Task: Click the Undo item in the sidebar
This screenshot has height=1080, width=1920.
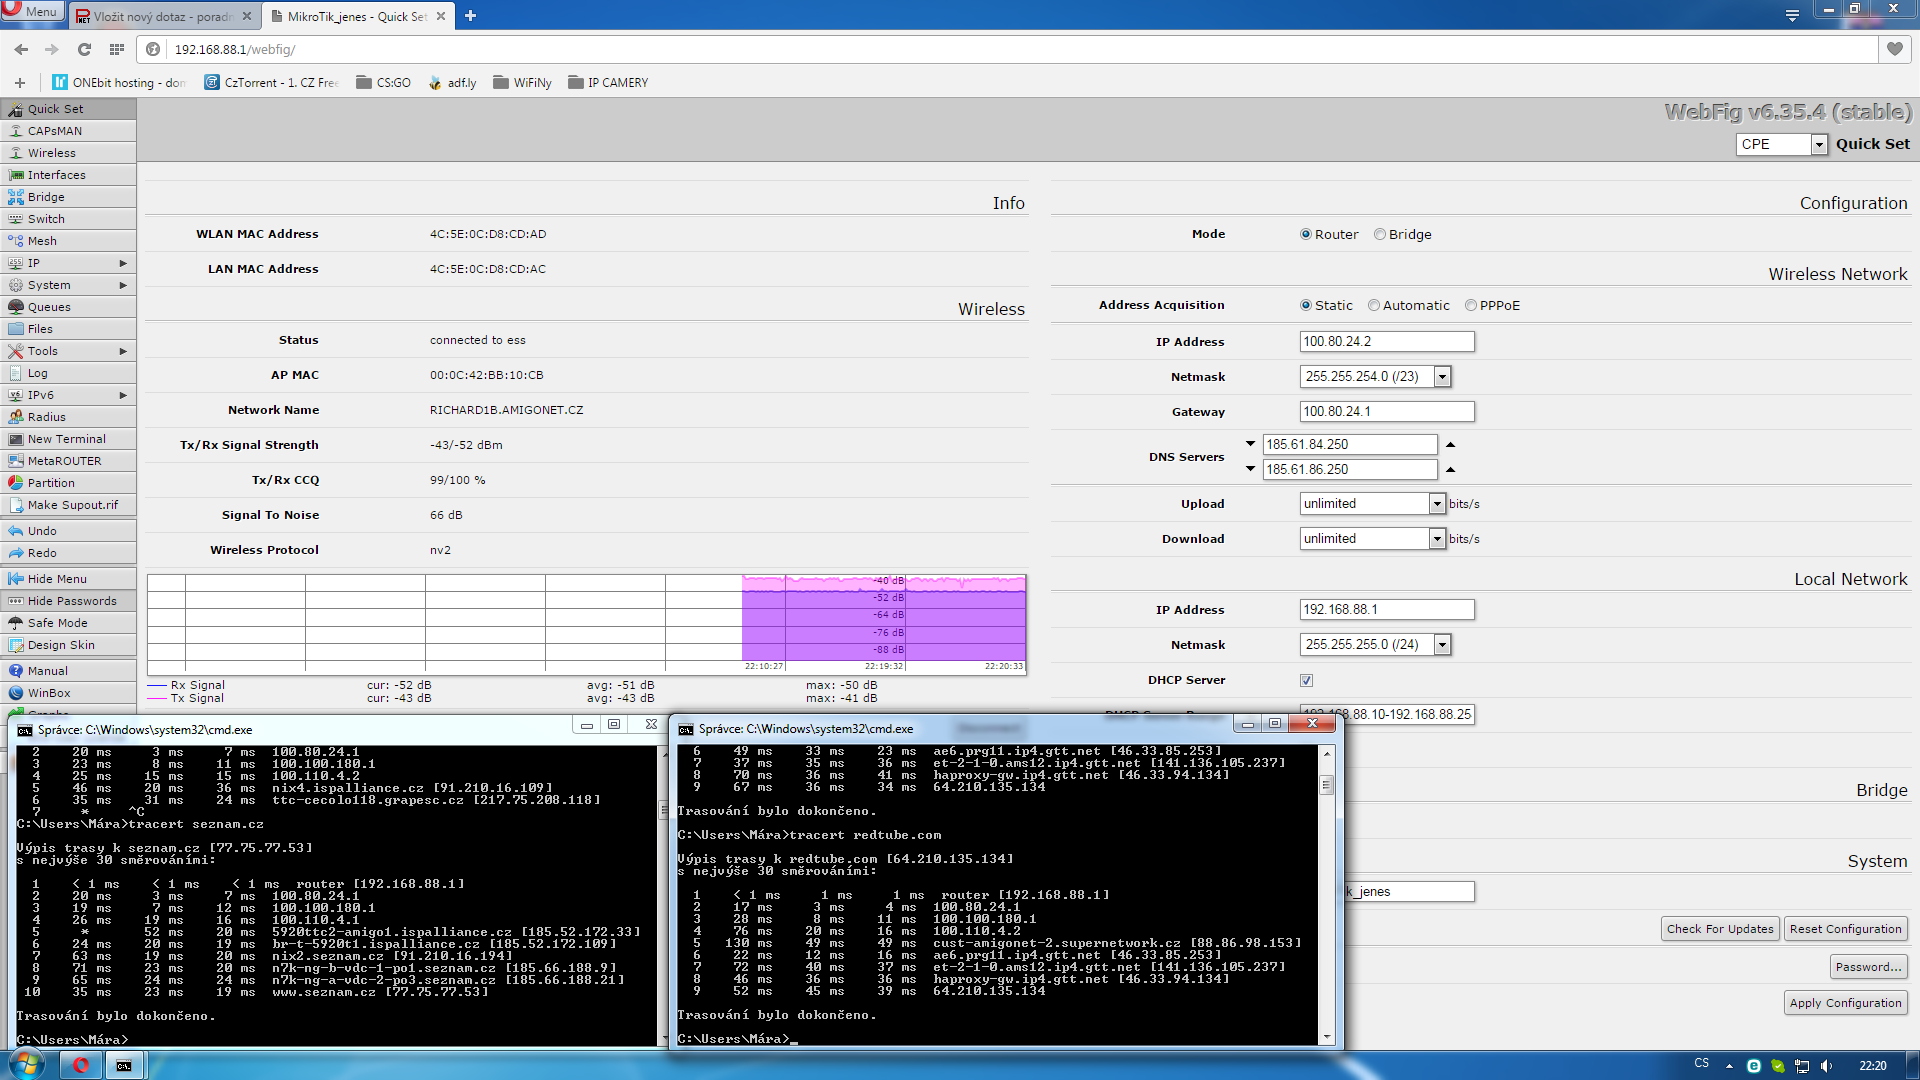Action: tap(42, 531)
